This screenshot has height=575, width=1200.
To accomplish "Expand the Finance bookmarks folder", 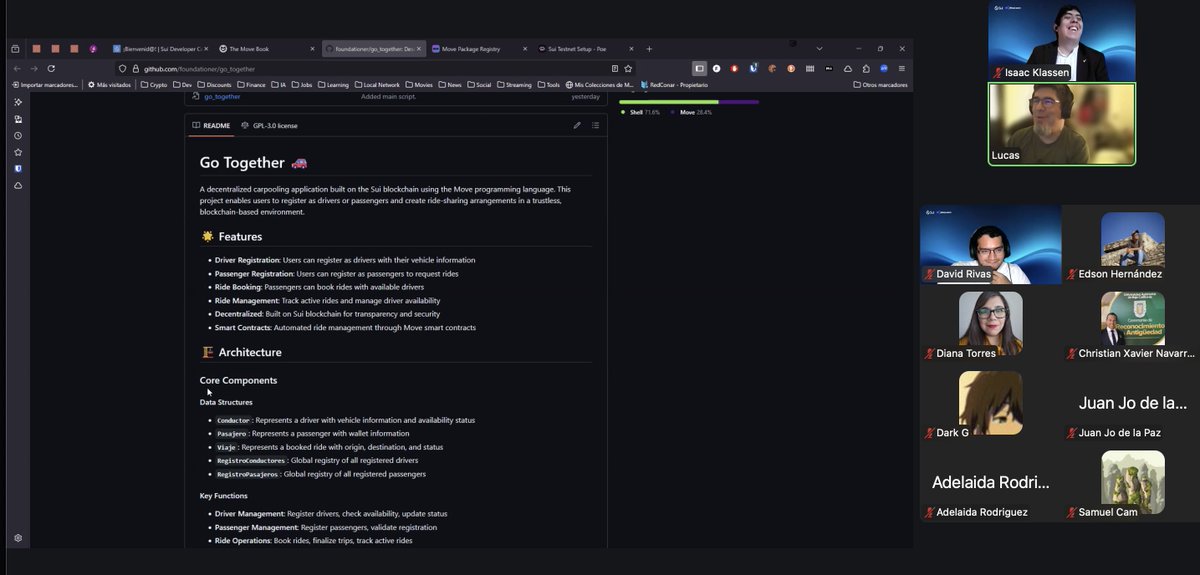I will tap(251, 85).
